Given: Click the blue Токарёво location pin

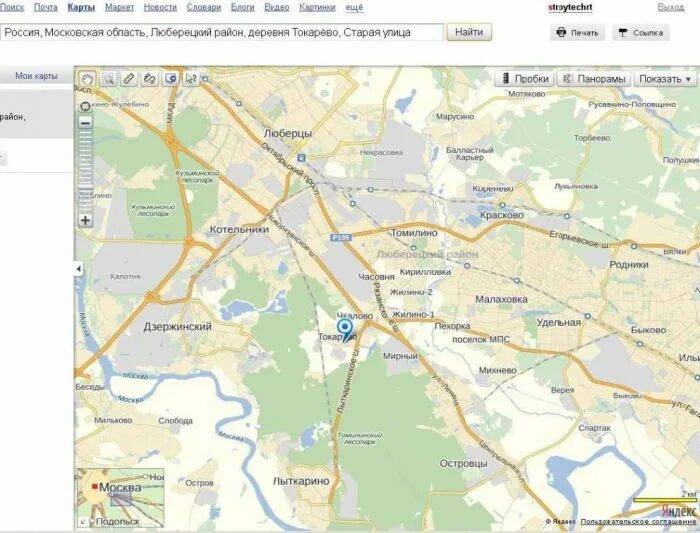Looking at the screenshot, I should (x=345, y=330).
